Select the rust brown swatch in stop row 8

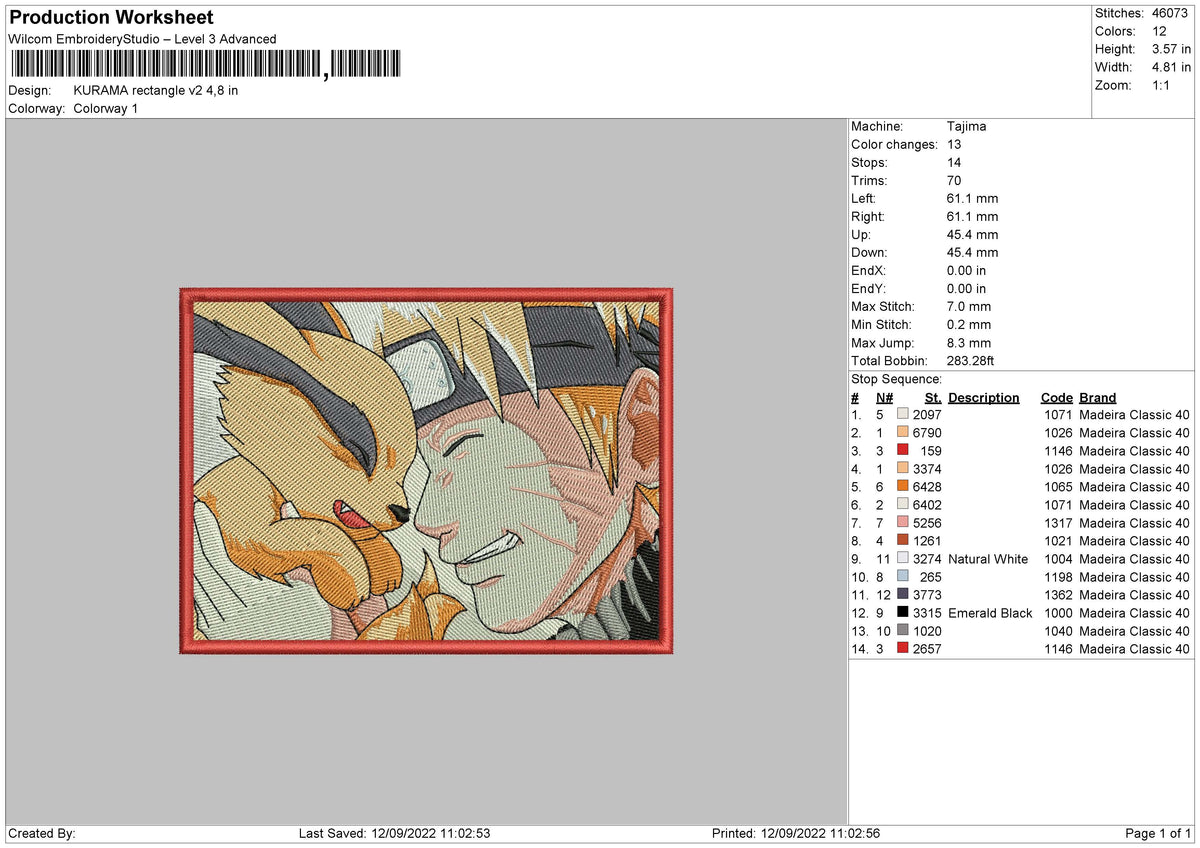[903, 541]
